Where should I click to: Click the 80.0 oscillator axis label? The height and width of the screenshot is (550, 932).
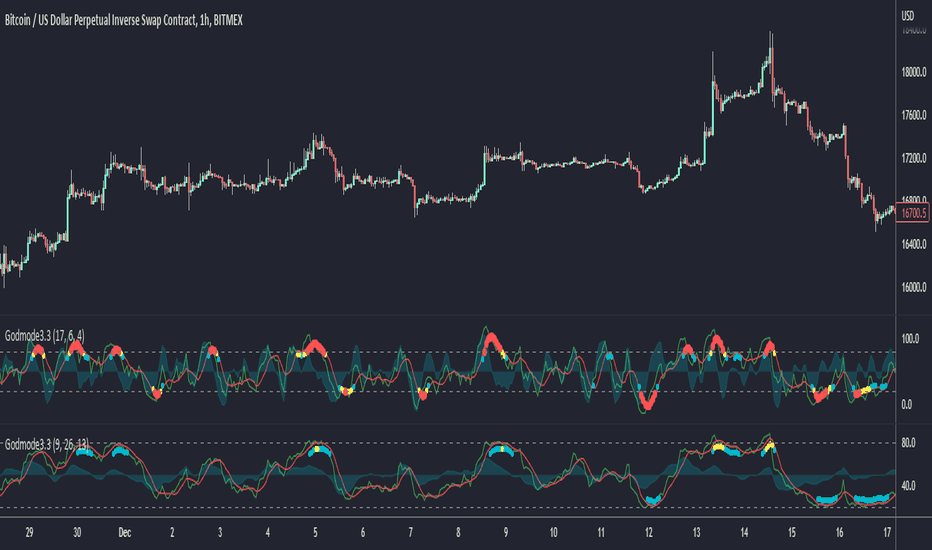(x=908, y=443)
